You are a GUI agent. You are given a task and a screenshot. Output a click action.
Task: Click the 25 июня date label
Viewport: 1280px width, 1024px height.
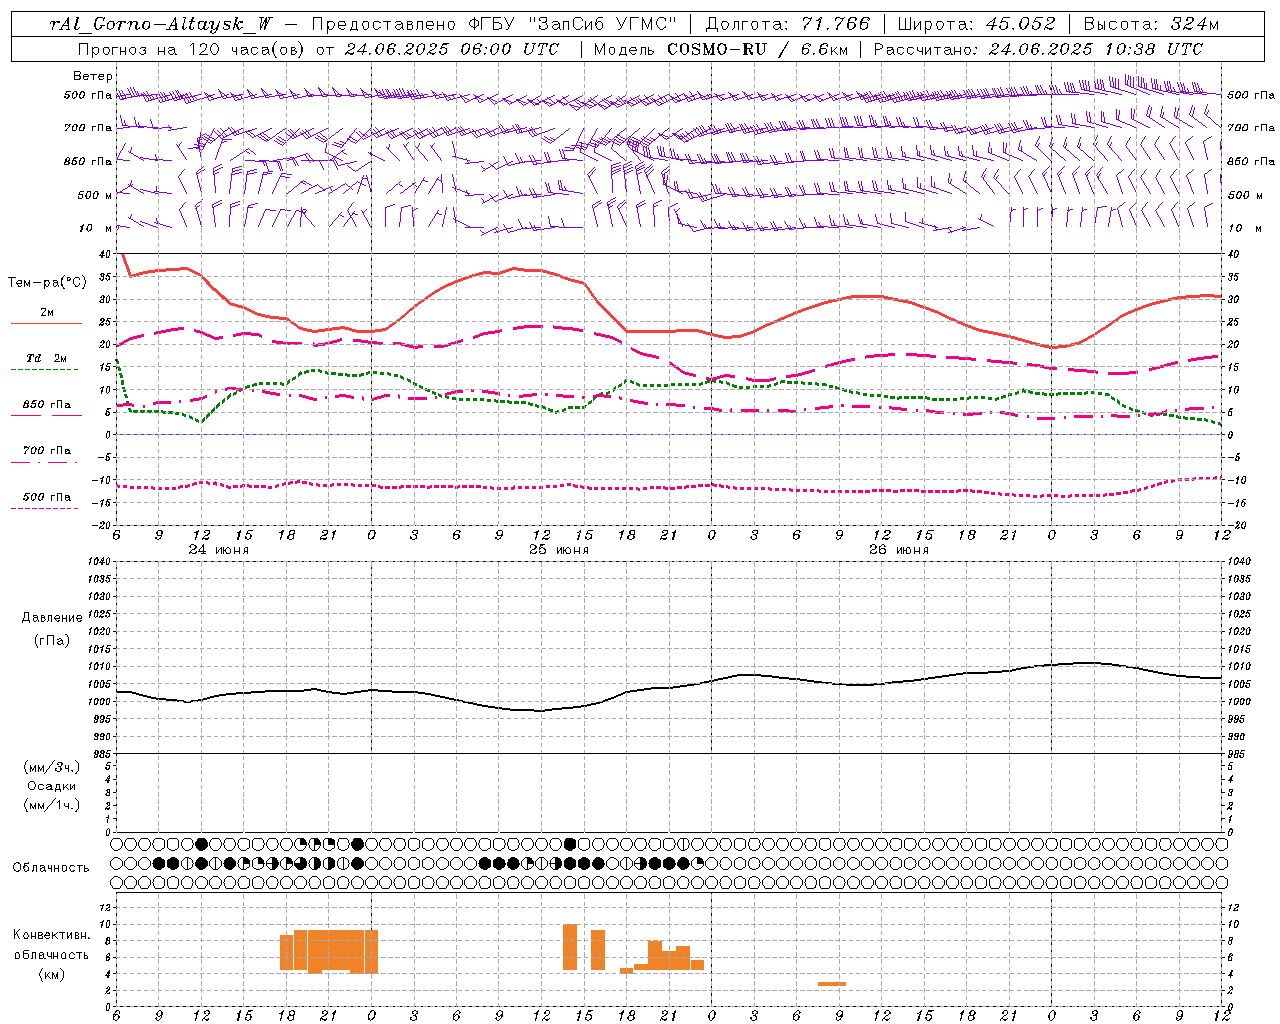(559, 550)
